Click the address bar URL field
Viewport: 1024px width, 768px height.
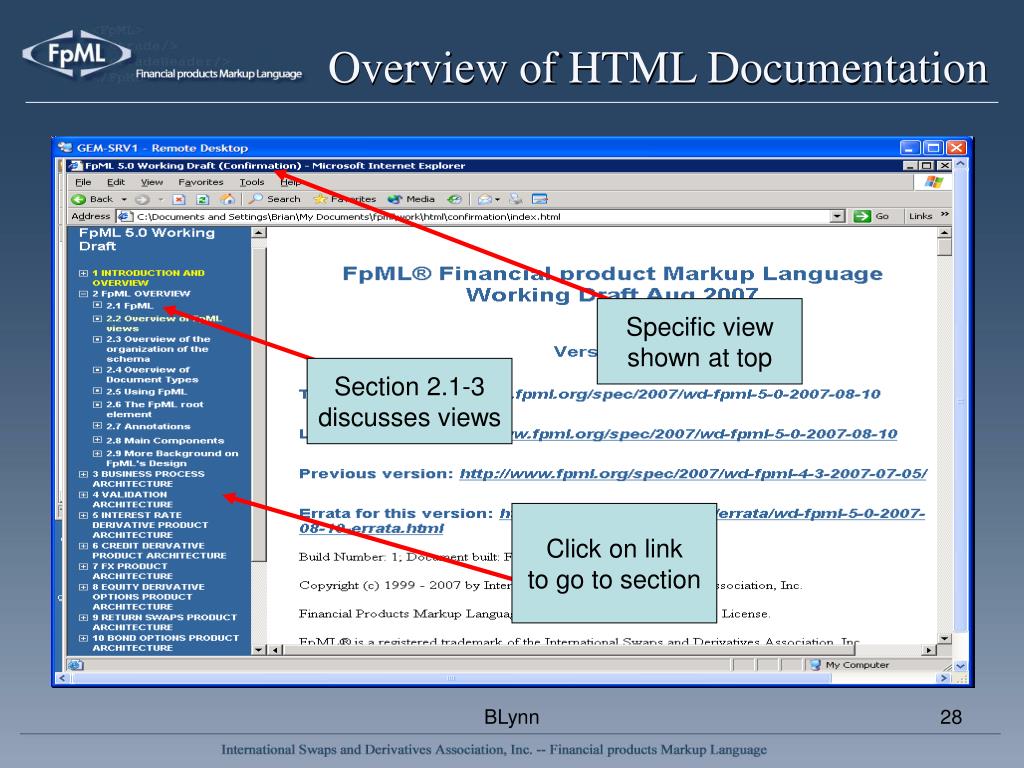click(481, 216)
